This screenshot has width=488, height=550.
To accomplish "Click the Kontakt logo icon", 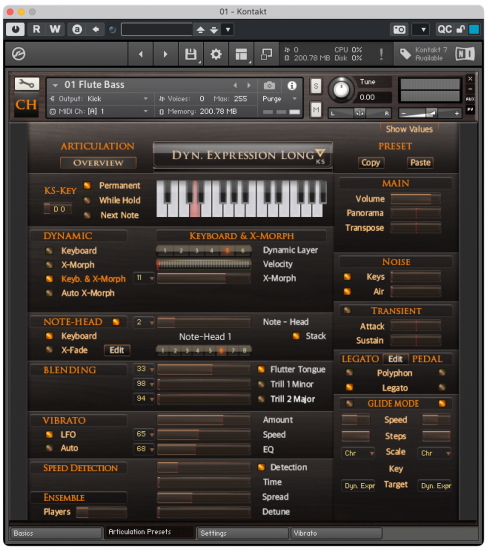I will tap(18, 54).
